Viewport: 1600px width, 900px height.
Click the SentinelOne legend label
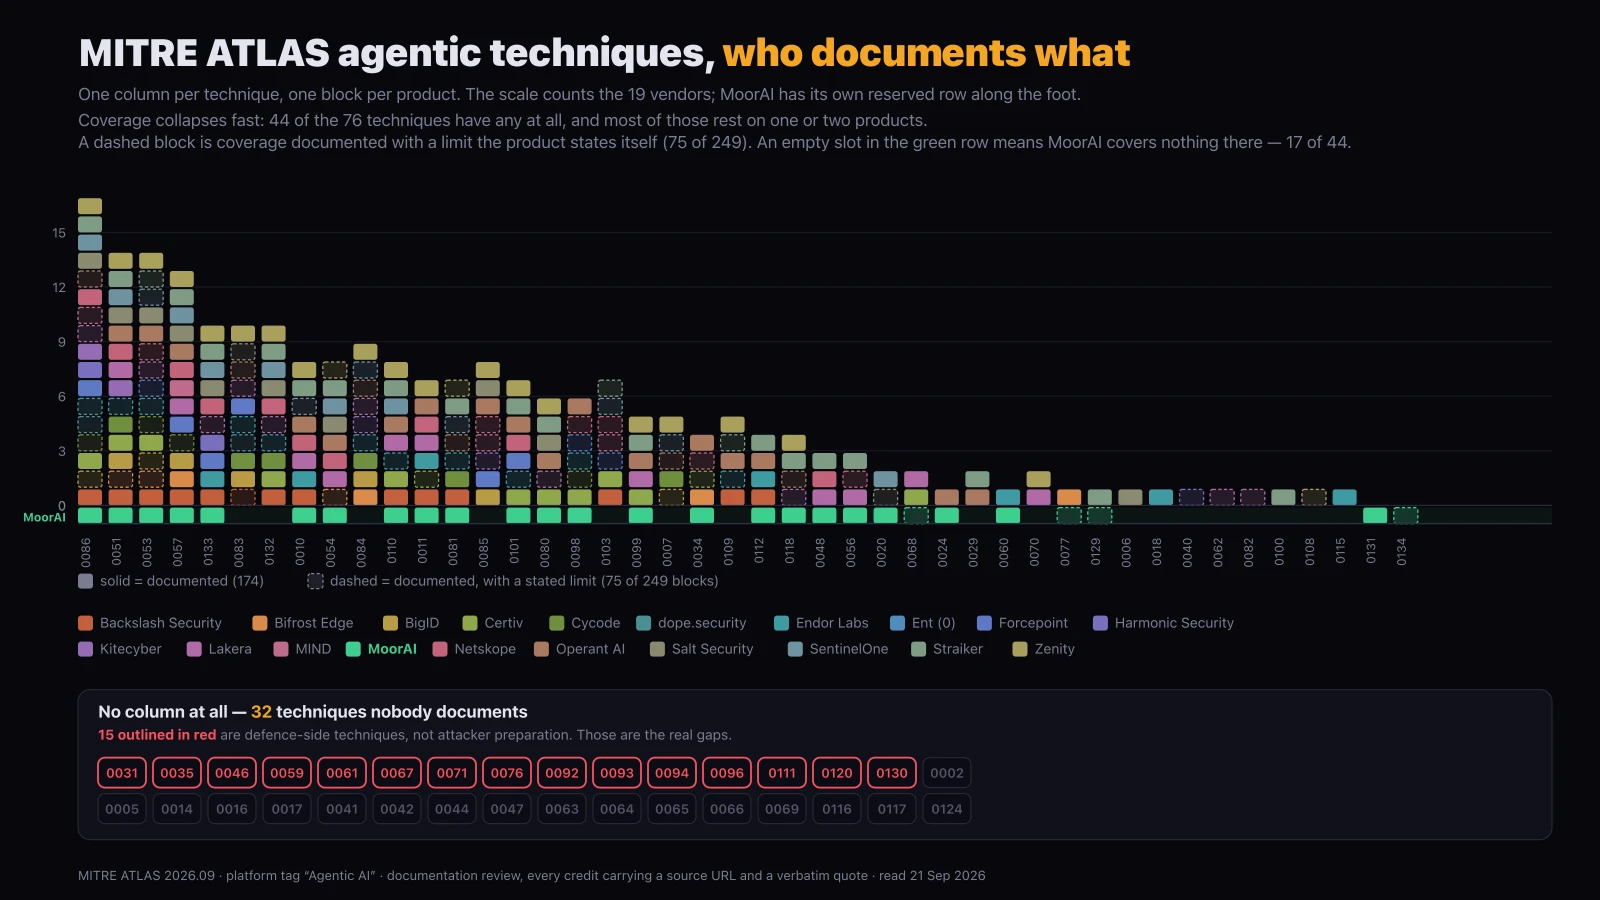click(x=849, y=649)
